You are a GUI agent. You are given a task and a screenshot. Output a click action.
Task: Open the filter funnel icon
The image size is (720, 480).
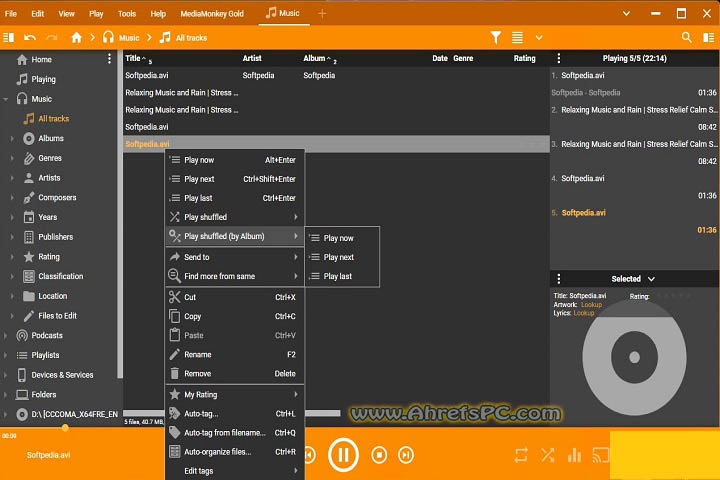pos(495,37)
